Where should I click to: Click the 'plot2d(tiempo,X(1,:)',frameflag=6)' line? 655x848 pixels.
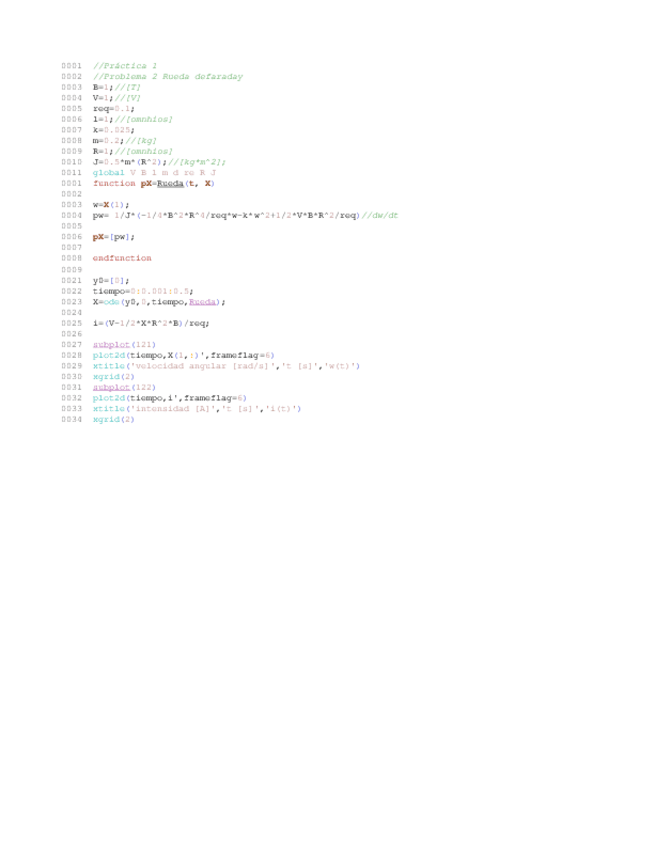click(x=184, y=356)
